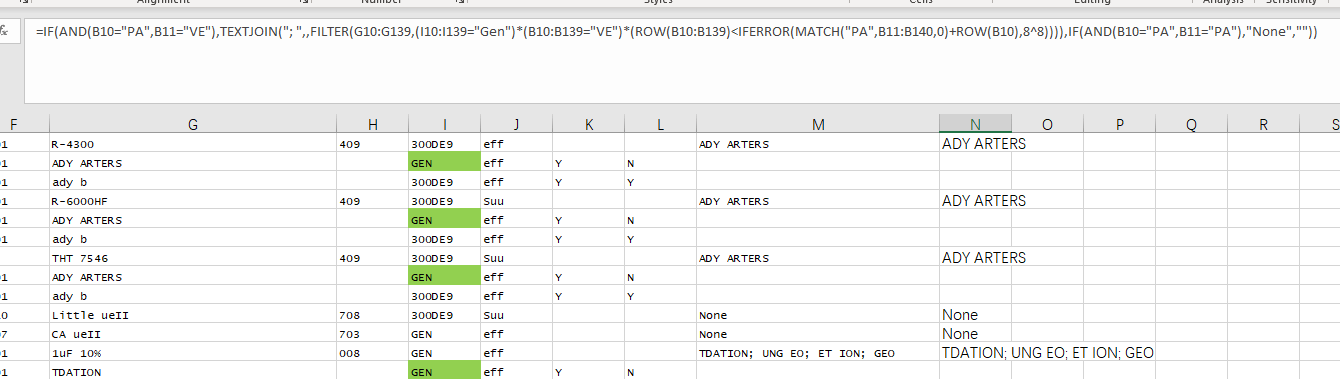1340x379 pixels.
Task: Select column R header
Action: [1263, 124]
